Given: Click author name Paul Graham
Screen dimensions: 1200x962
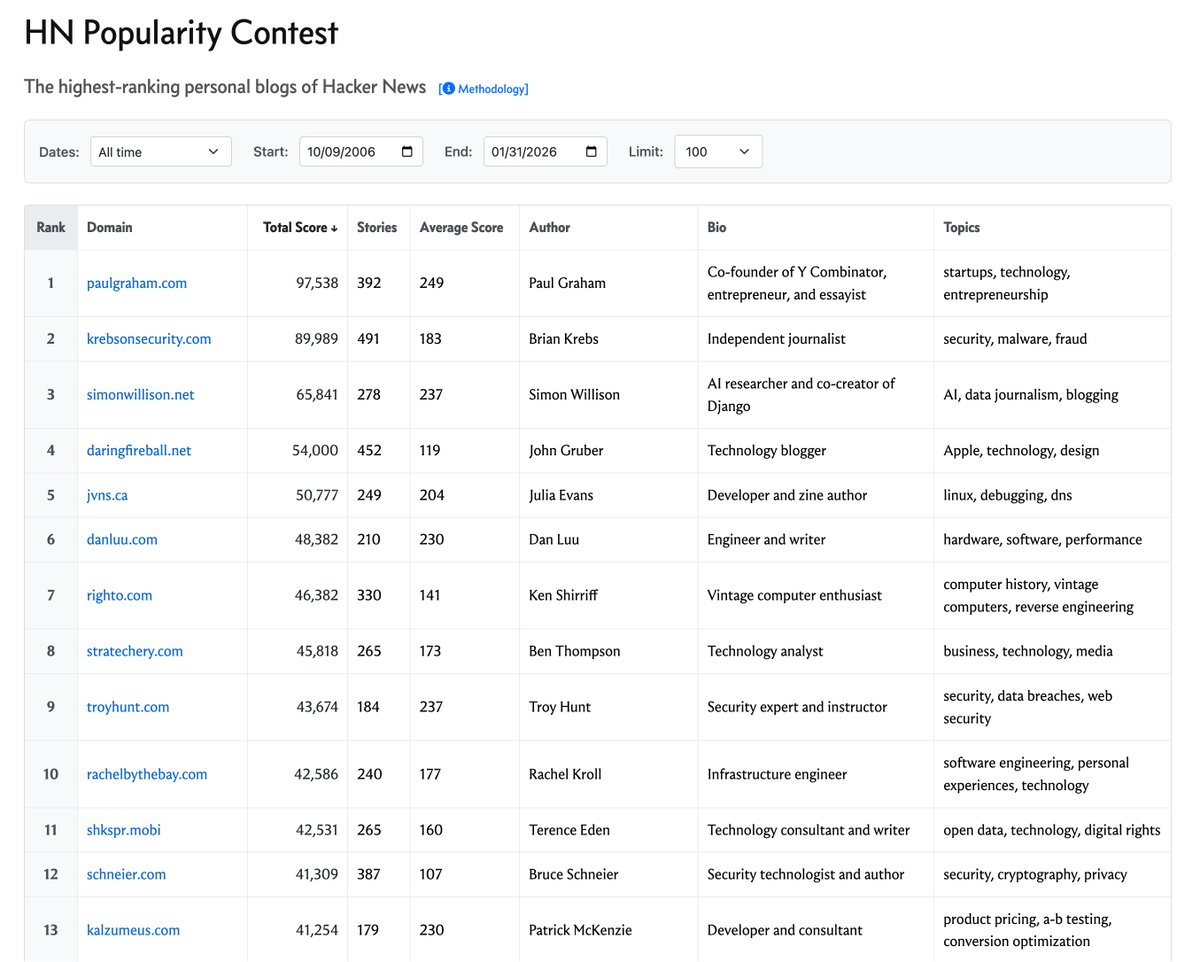Looking at the screenshot, I should (567, 283).
